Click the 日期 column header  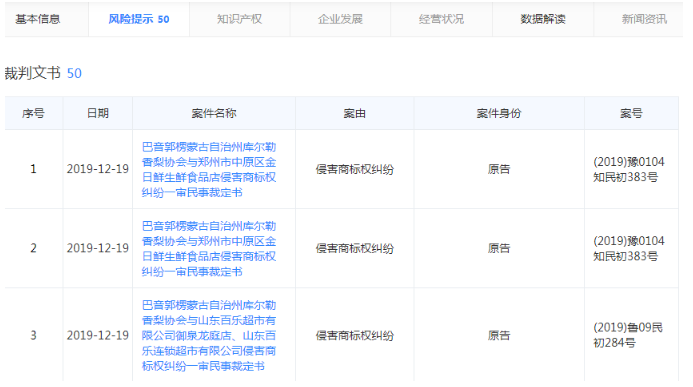click(x=98, y=114)
